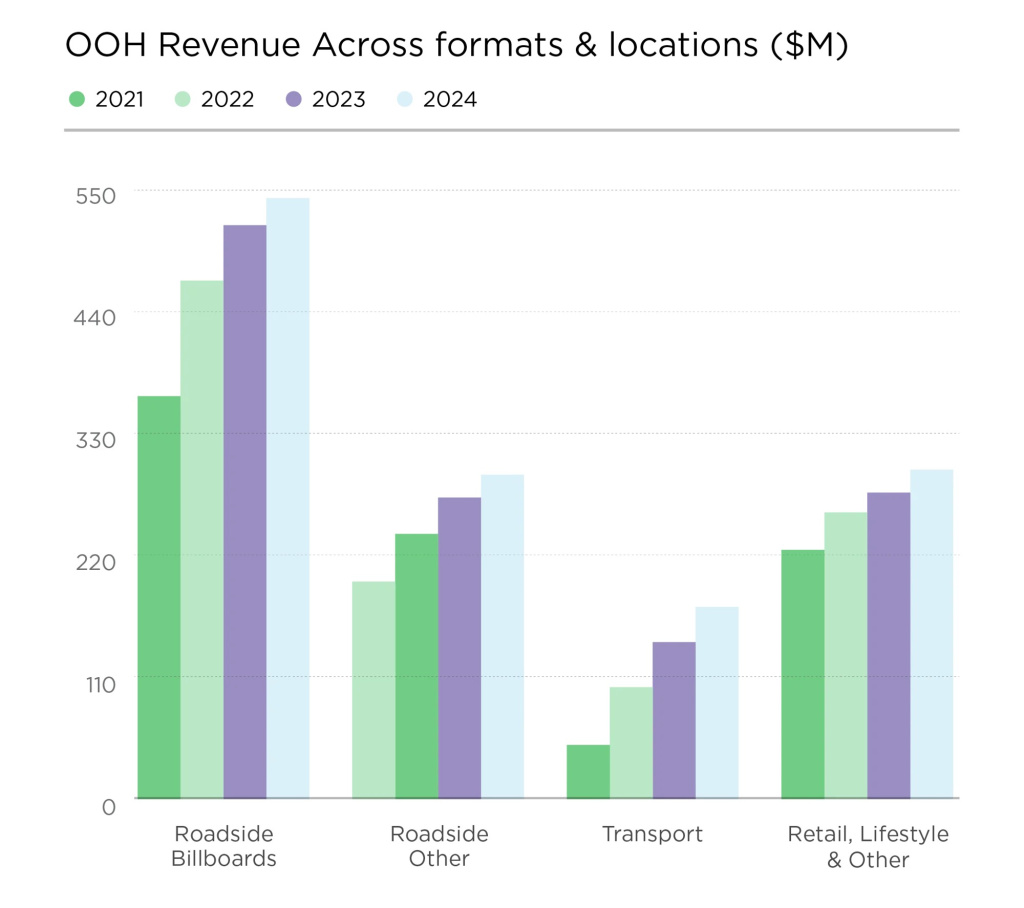Select the Retail, Lifestyle & Other axis label
This screenshot has height=908, width=1024.
click(x=867, y=845)
